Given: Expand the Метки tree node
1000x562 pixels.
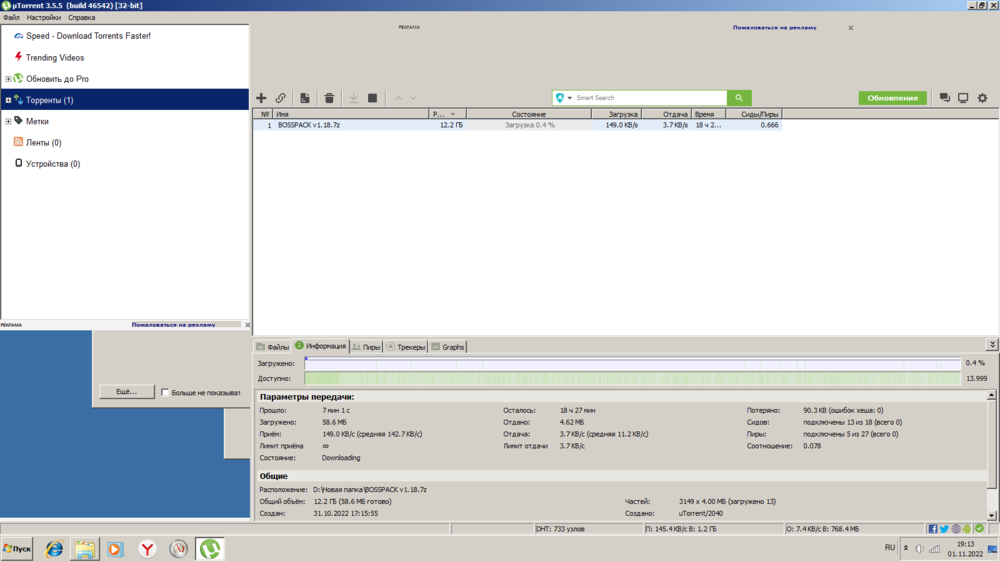Looking at the screenshot, I should pyautogui.click(x=8, y=121).
